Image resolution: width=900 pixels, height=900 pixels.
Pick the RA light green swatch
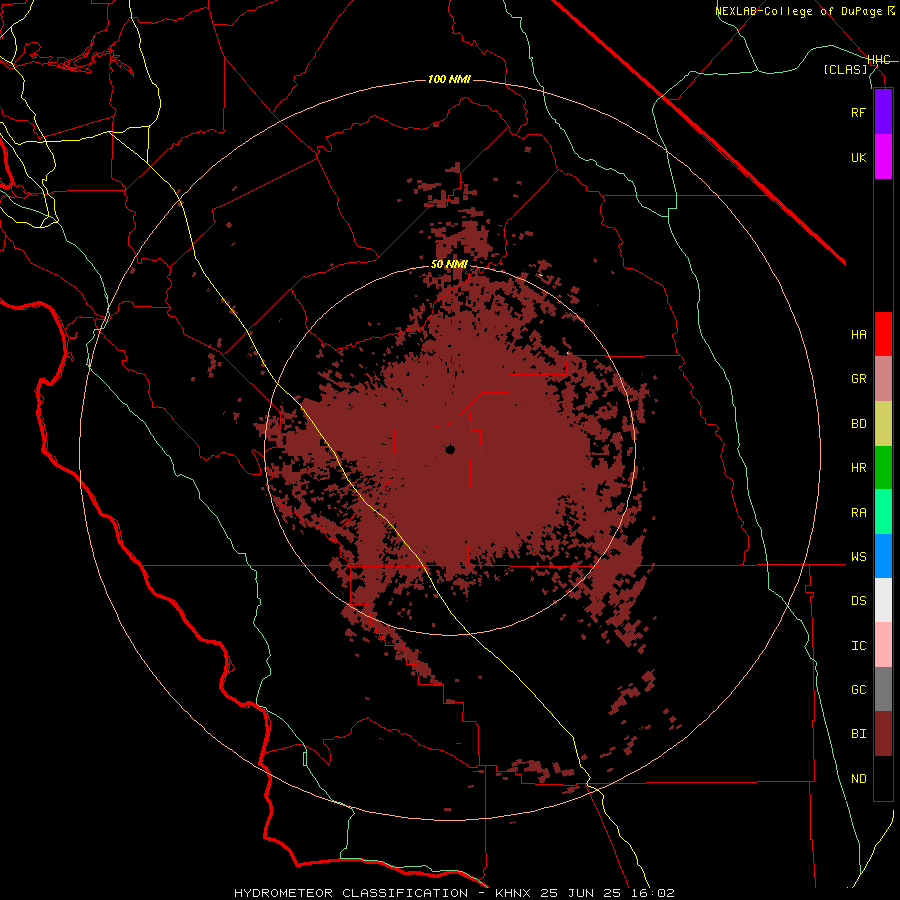point(883,512)
